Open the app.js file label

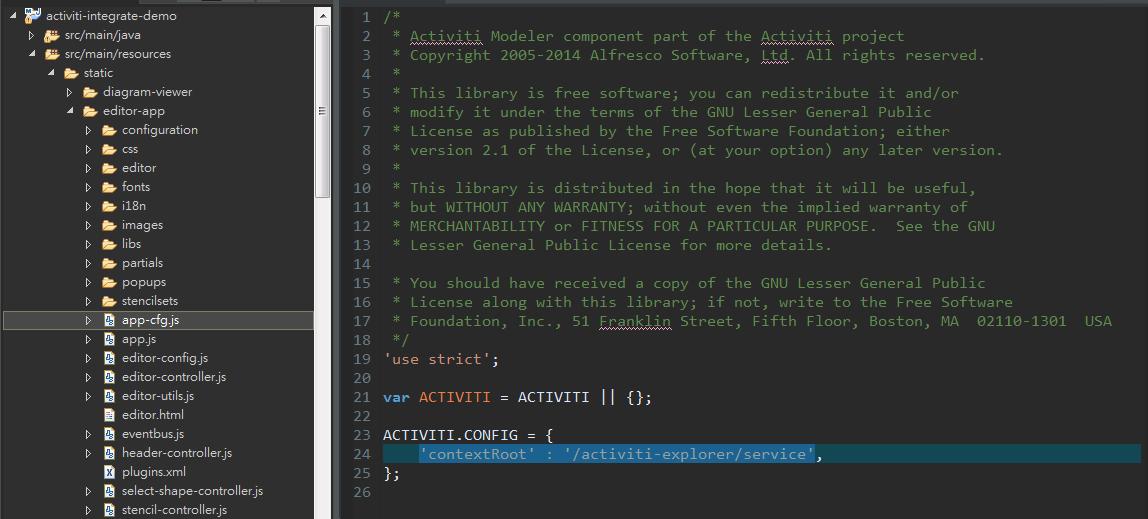coord(139,339)
